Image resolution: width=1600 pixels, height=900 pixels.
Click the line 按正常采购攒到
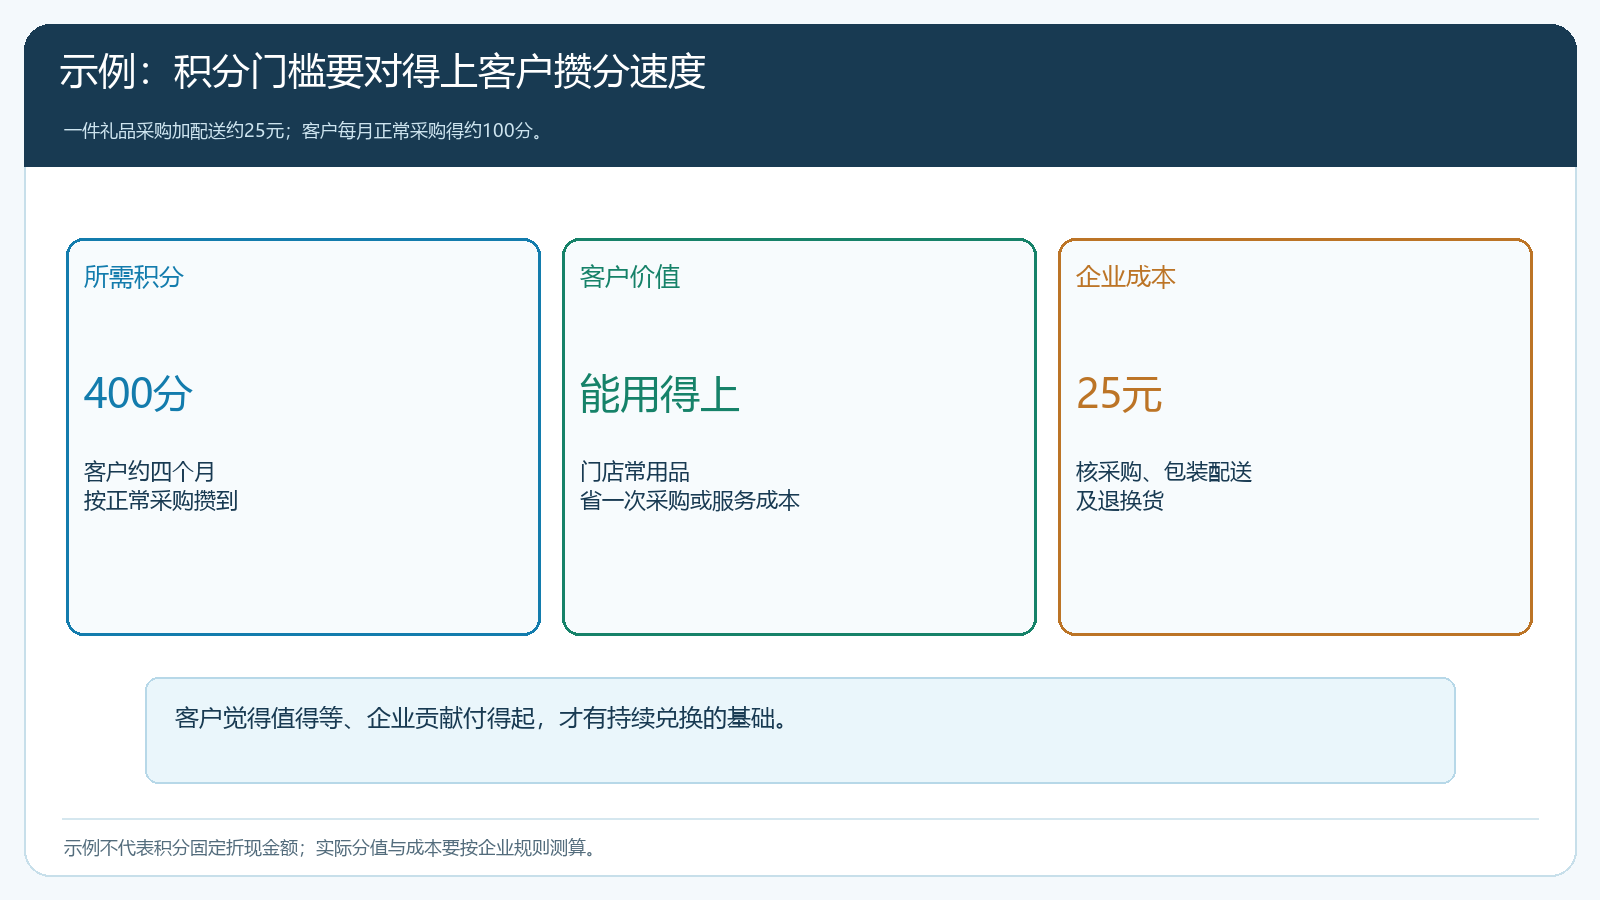pos(161,501)
